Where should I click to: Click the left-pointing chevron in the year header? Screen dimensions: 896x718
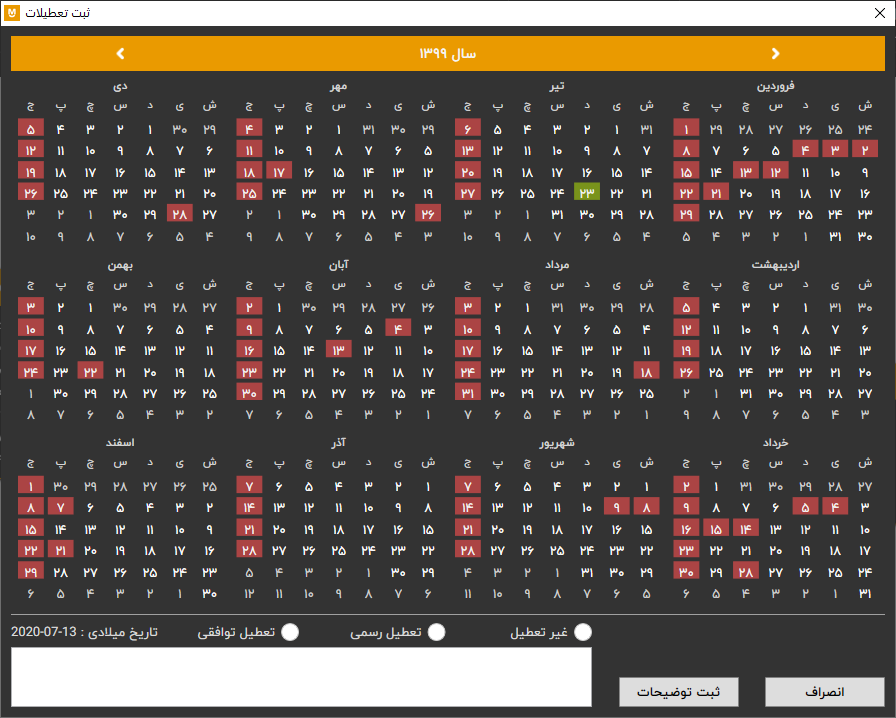coord(121,53)
